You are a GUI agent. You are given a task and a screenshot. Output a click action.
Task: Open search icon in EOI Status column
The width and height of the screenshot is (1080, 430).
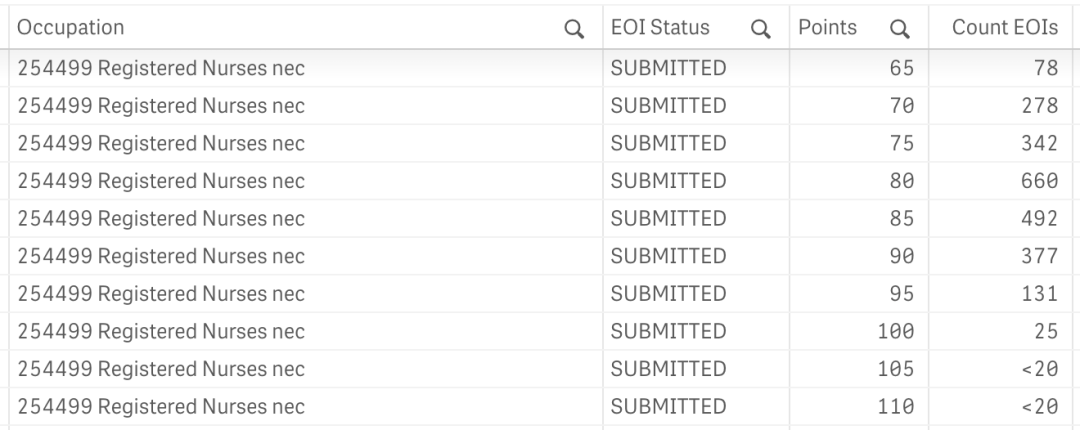(760, 28)
